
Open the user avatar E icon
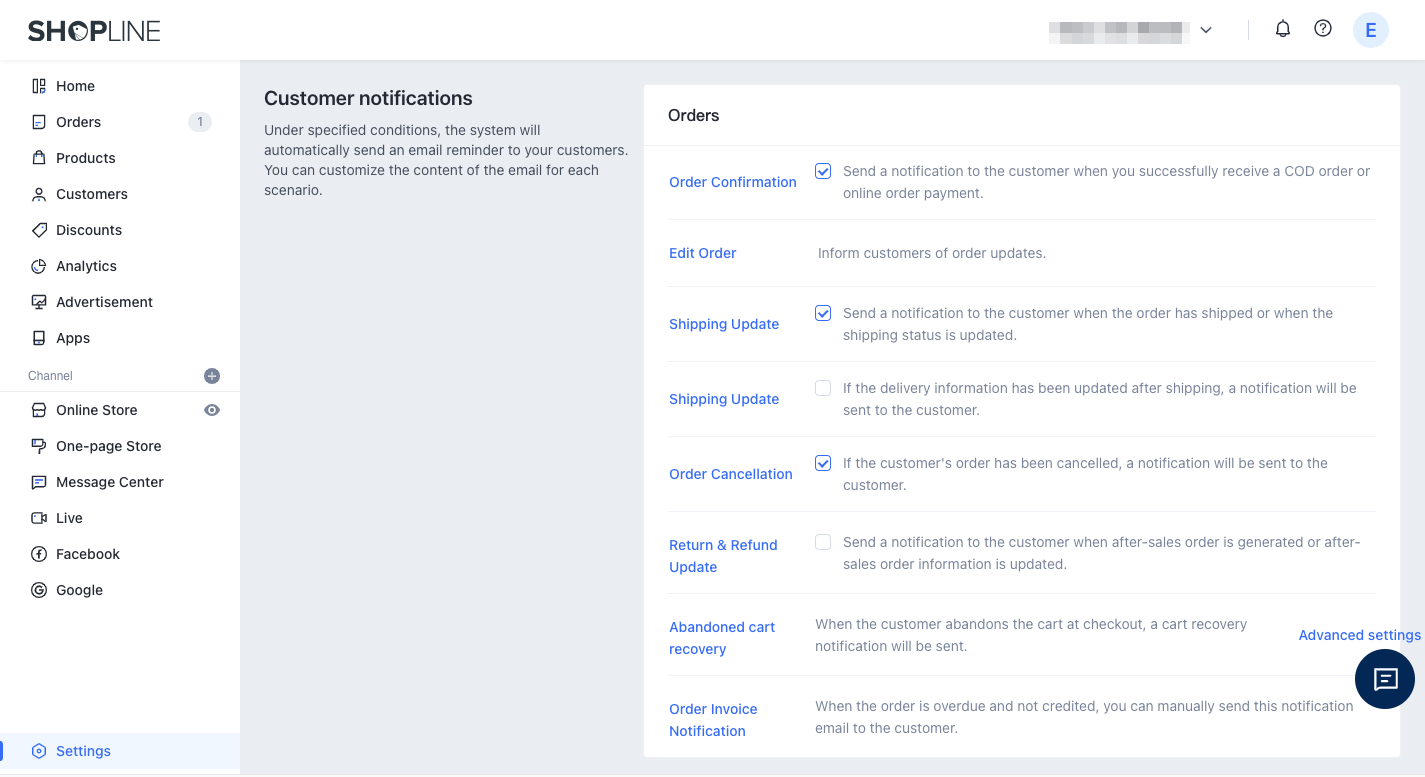[x=1370, y=30]
